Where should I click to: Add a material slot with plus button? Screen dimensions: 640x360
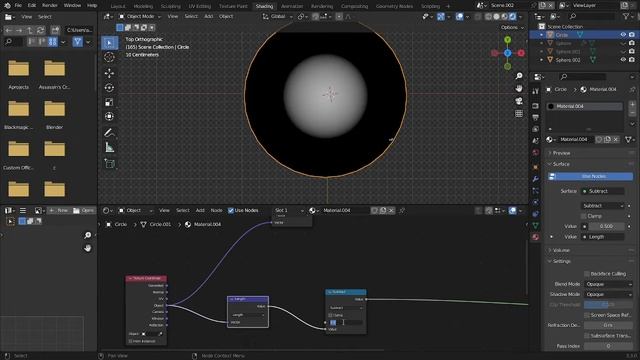coord(632,104)
